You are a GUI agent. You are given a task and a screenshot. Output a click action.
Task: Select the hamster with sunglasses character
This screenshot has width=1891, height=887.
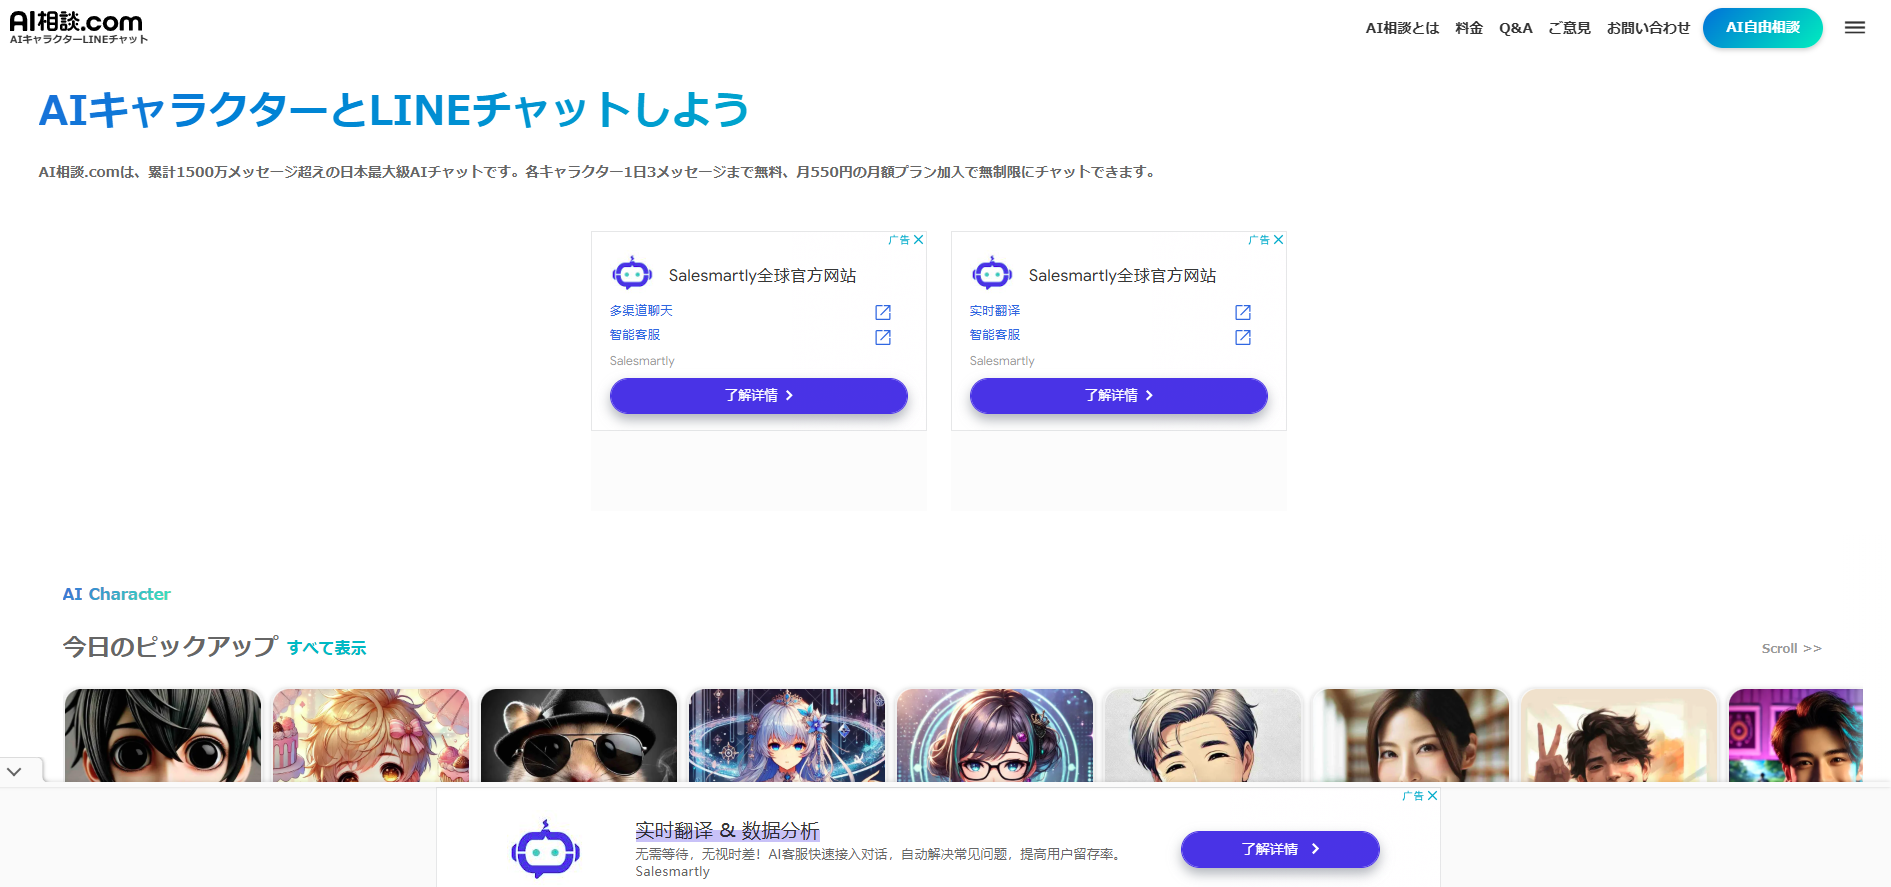(578, 736)
